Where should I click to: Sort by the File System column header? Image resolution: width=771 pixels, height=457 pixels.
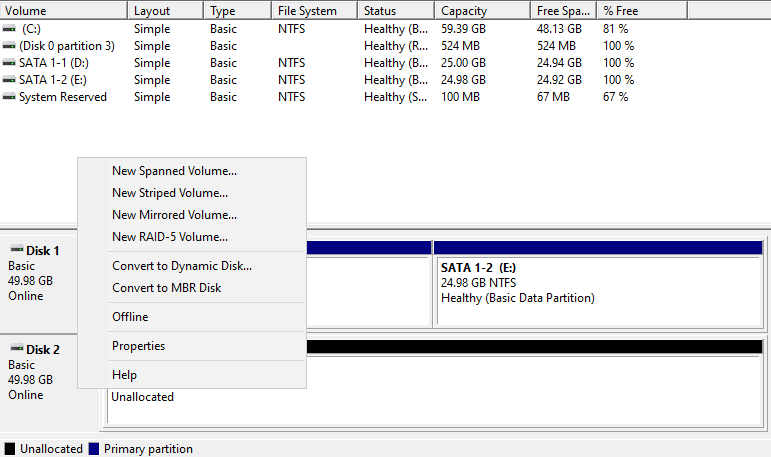[x=314, y=10]
